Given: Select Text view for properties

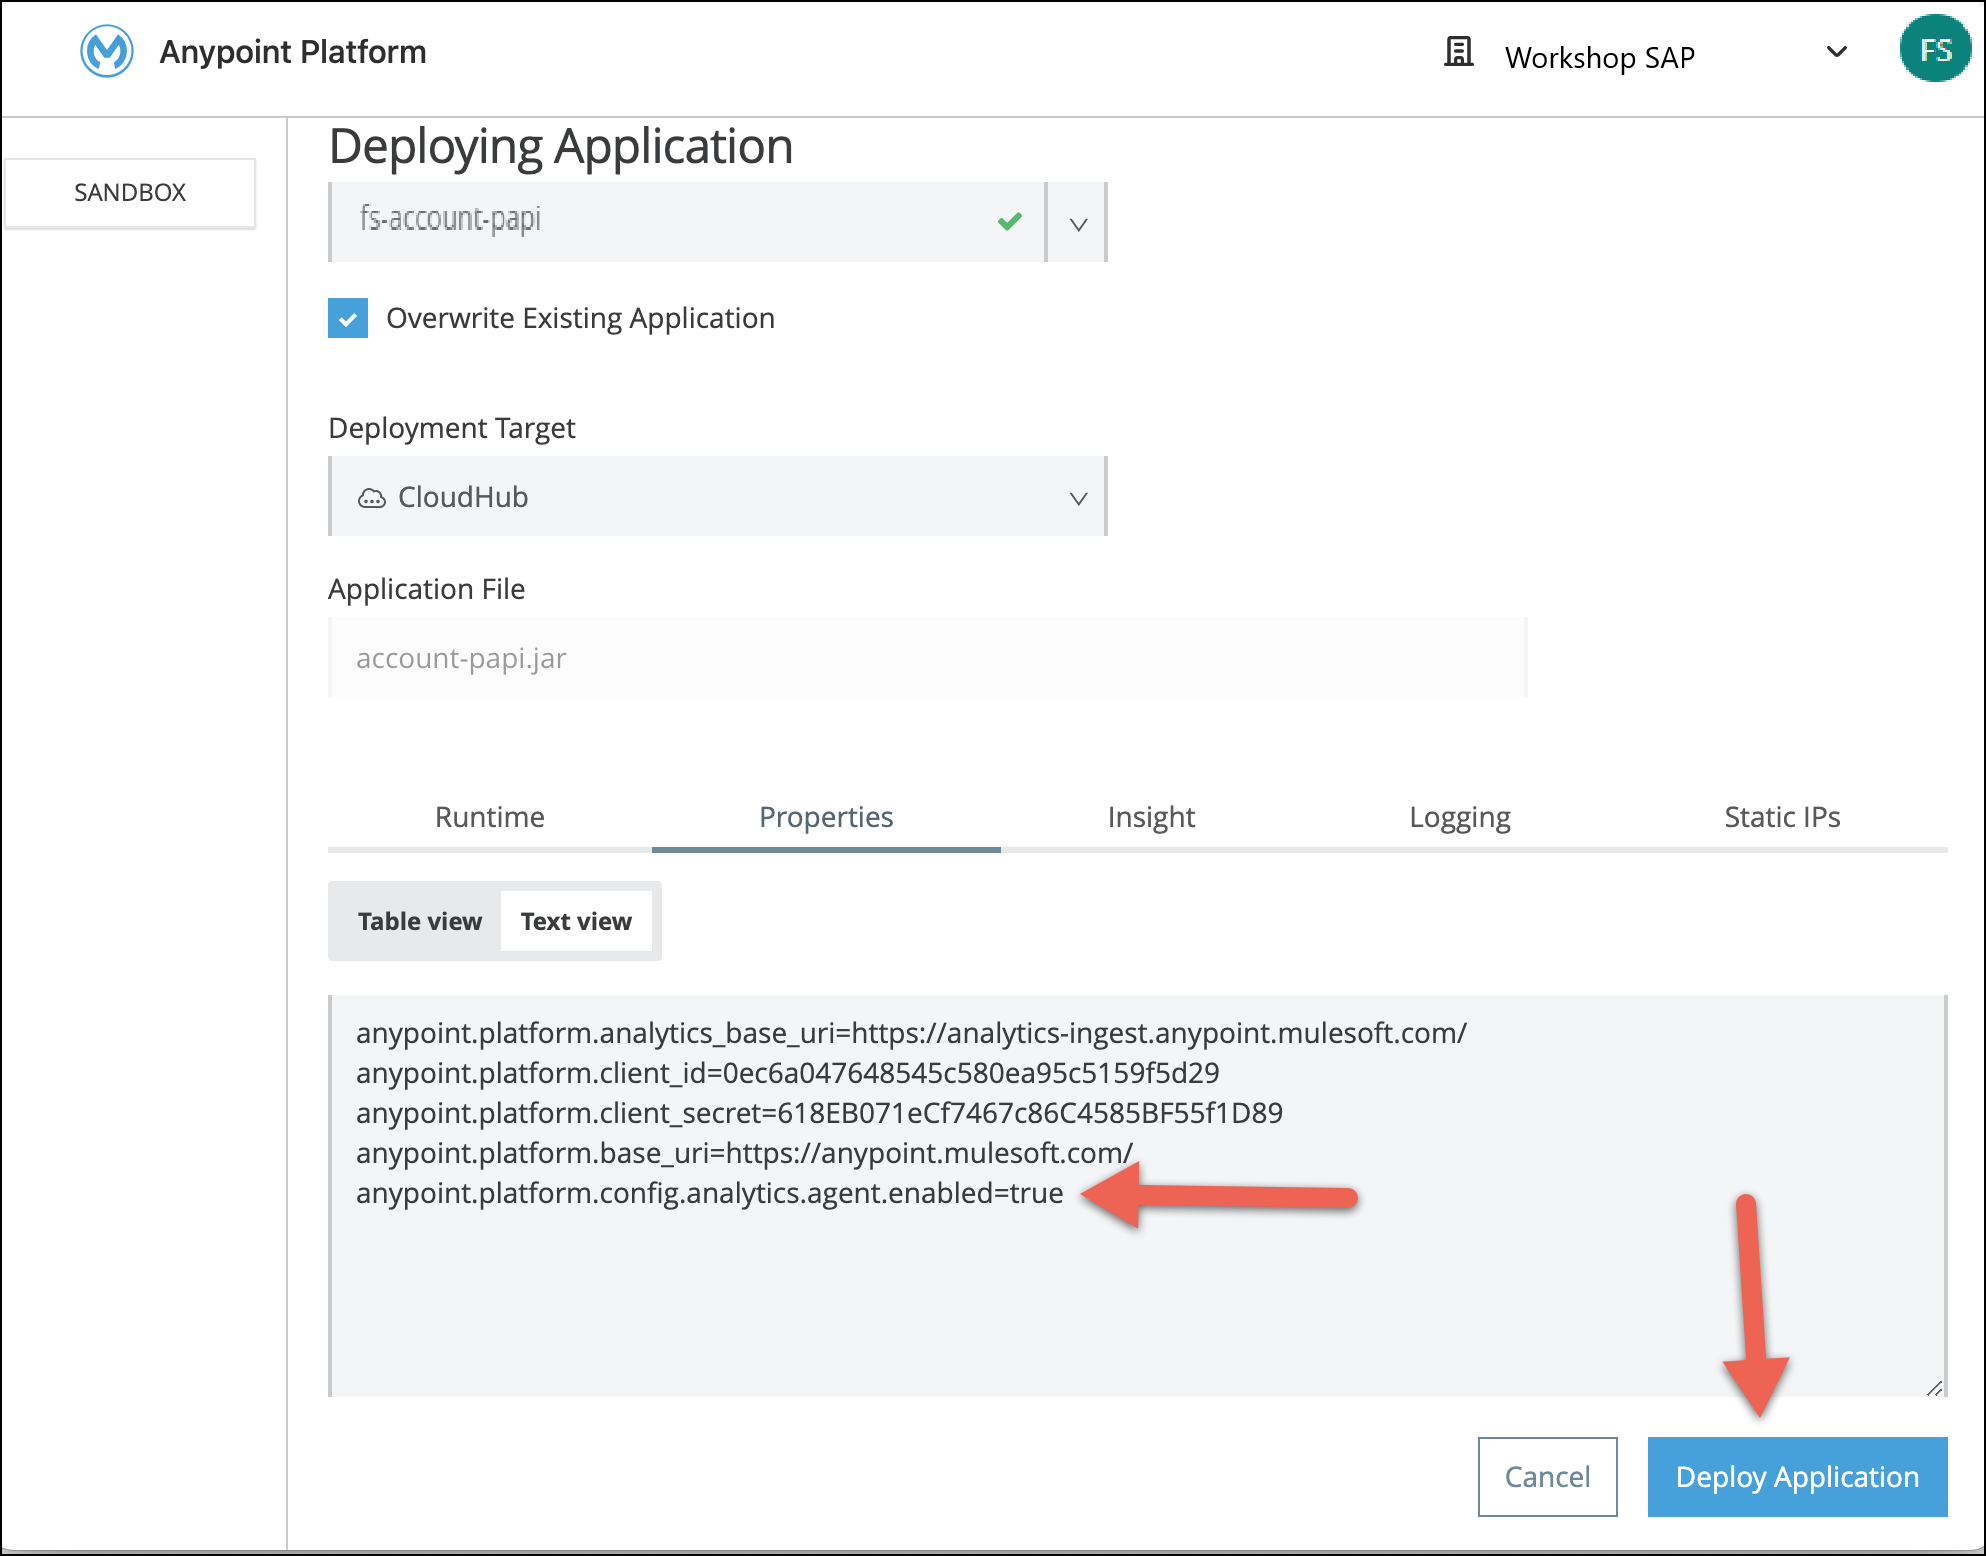Looking at the screenshot, I should point(576,921).
